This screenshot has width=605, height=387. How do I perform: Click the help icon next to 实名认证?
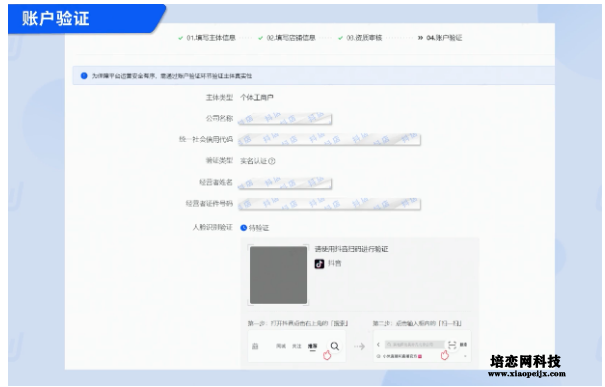point(272,161)
